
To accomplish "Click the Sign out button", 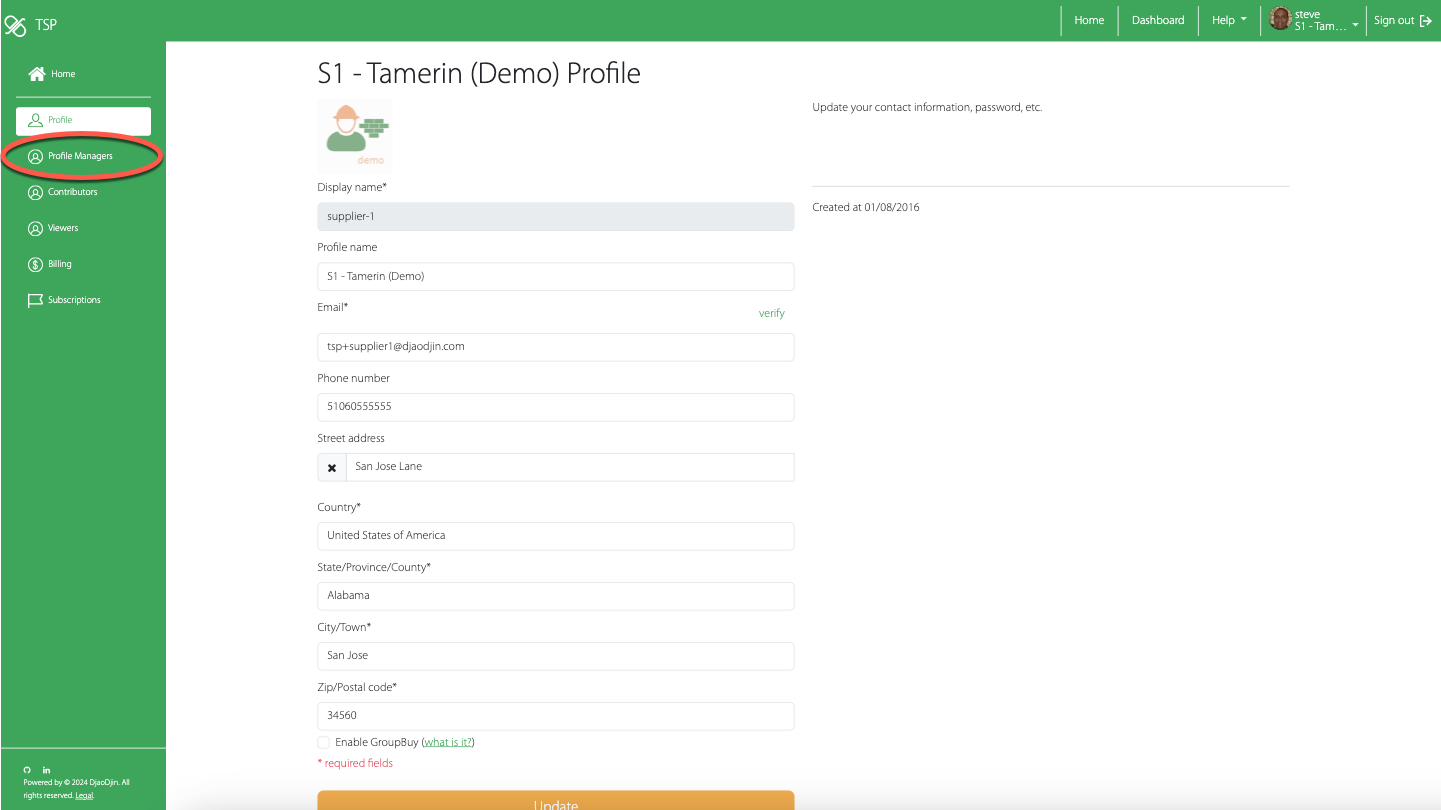I will pyautogui.click(x=1402, y=20).
